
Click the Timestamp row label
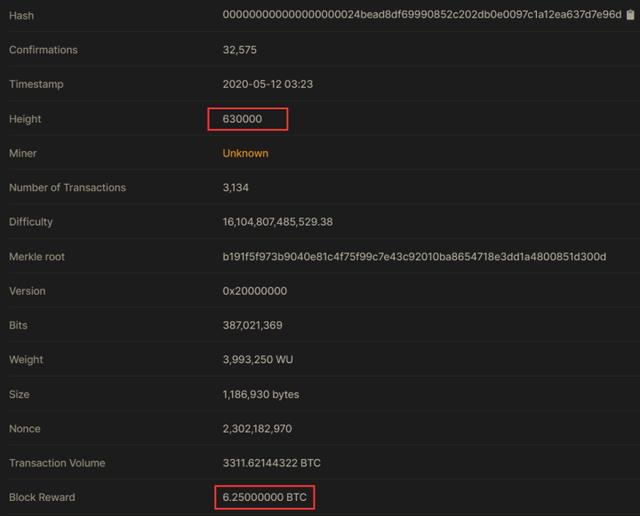click(36, 84)
